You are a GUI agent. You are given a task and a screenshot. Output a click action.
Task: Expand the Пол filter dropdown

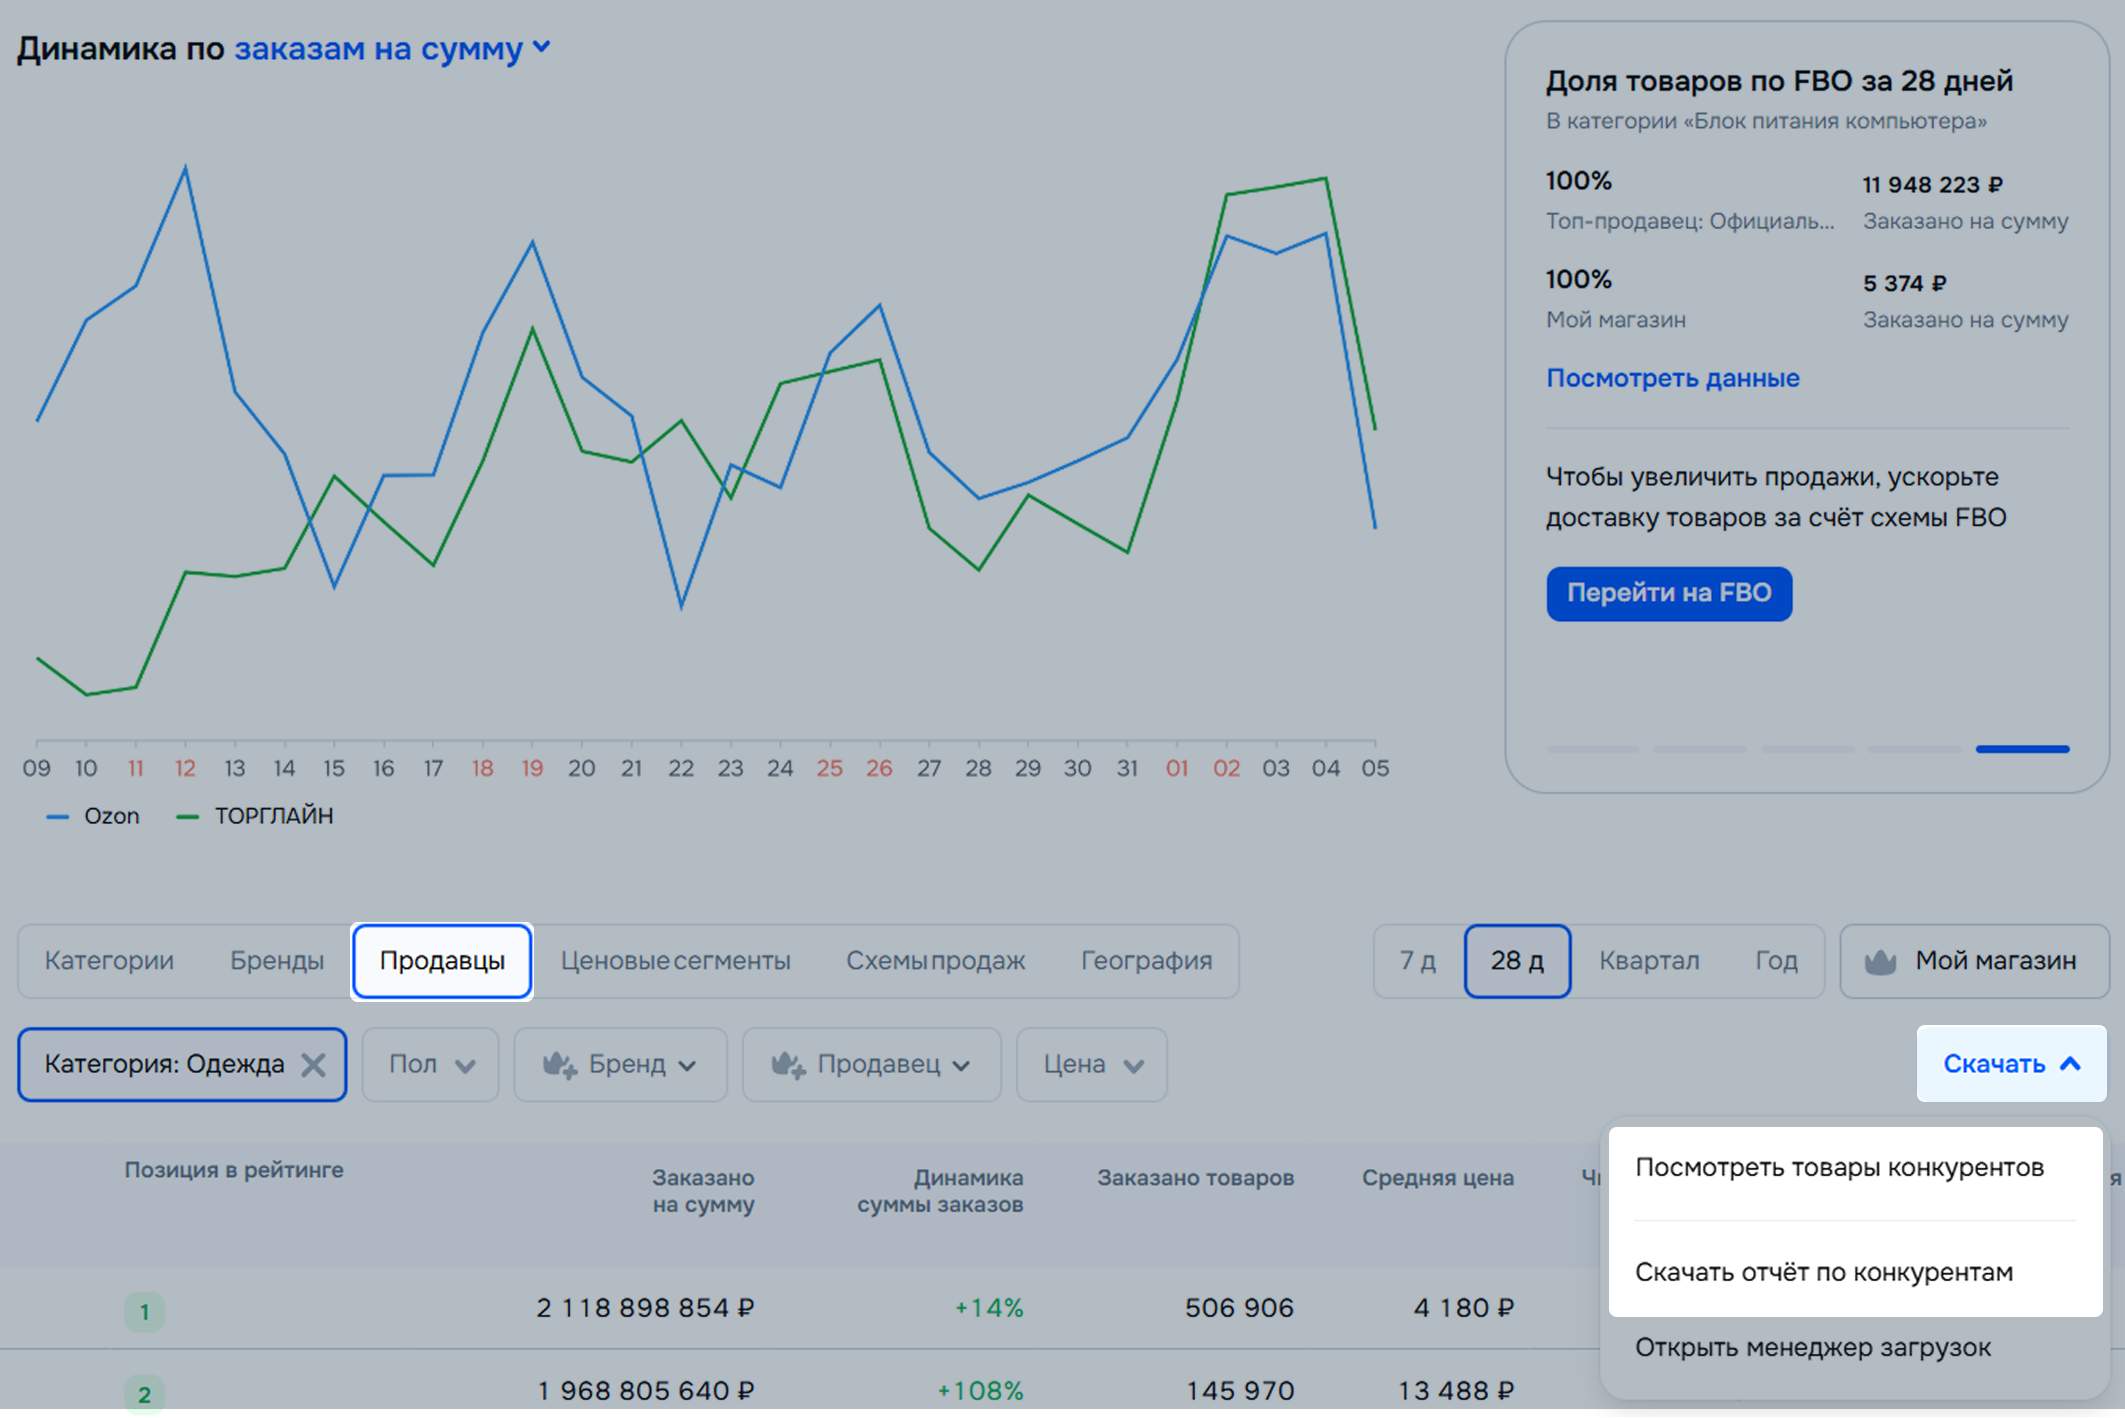430,1065
